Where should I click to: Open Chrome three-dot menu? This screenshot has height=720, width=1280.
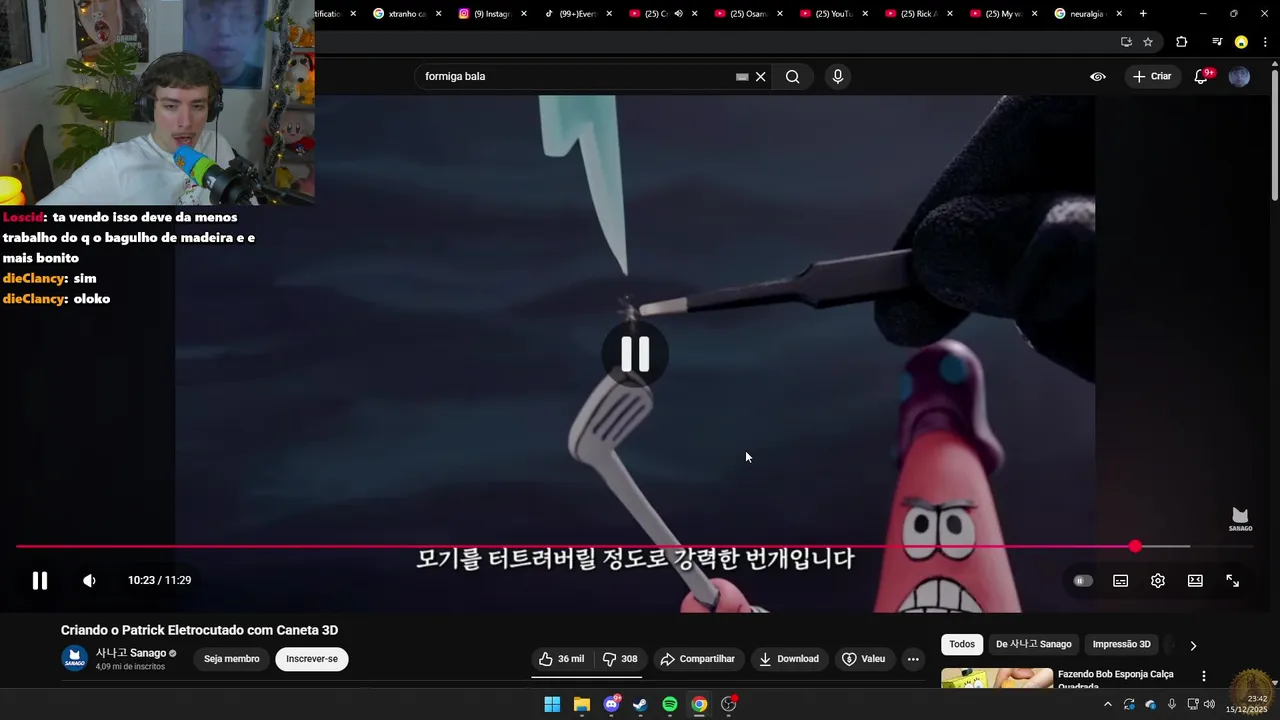[x=1266, y=42]
